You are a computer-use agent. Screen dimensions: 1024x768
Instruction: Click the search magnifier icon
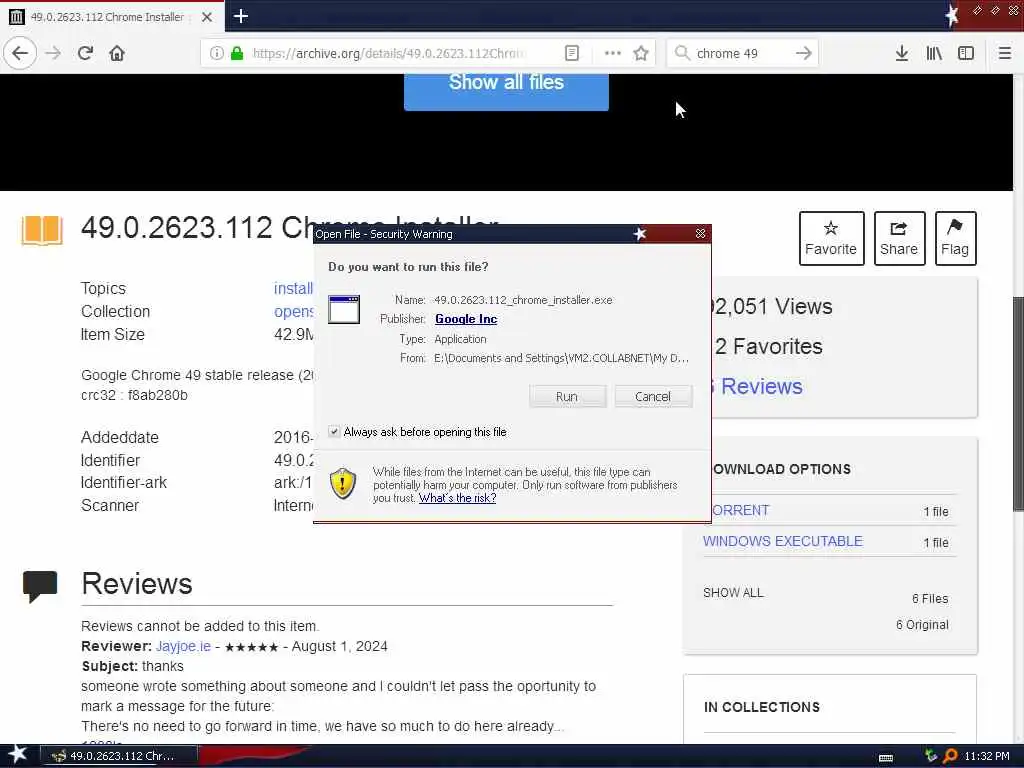(x=682, y=53)
